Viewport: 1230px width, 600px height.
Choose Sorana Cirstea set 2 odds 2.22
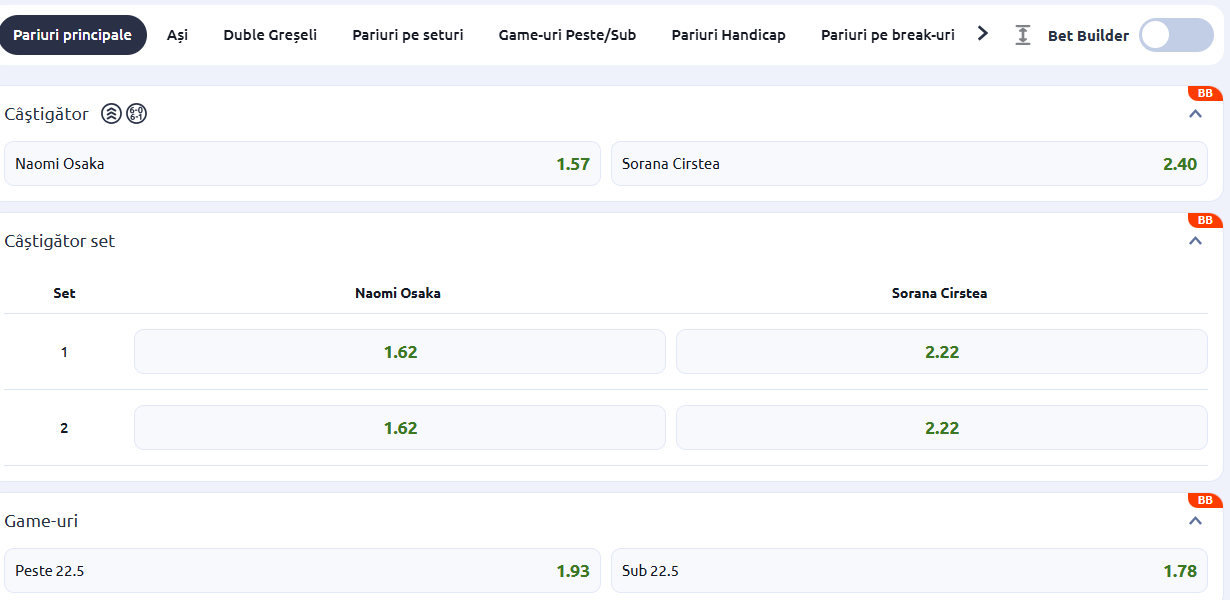point(941,428)
